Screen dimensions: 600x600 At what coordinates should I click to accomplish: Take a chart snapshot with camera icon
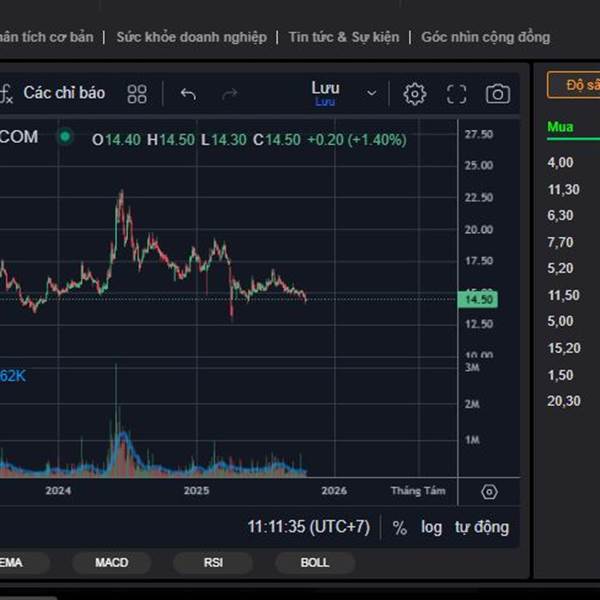498,94
